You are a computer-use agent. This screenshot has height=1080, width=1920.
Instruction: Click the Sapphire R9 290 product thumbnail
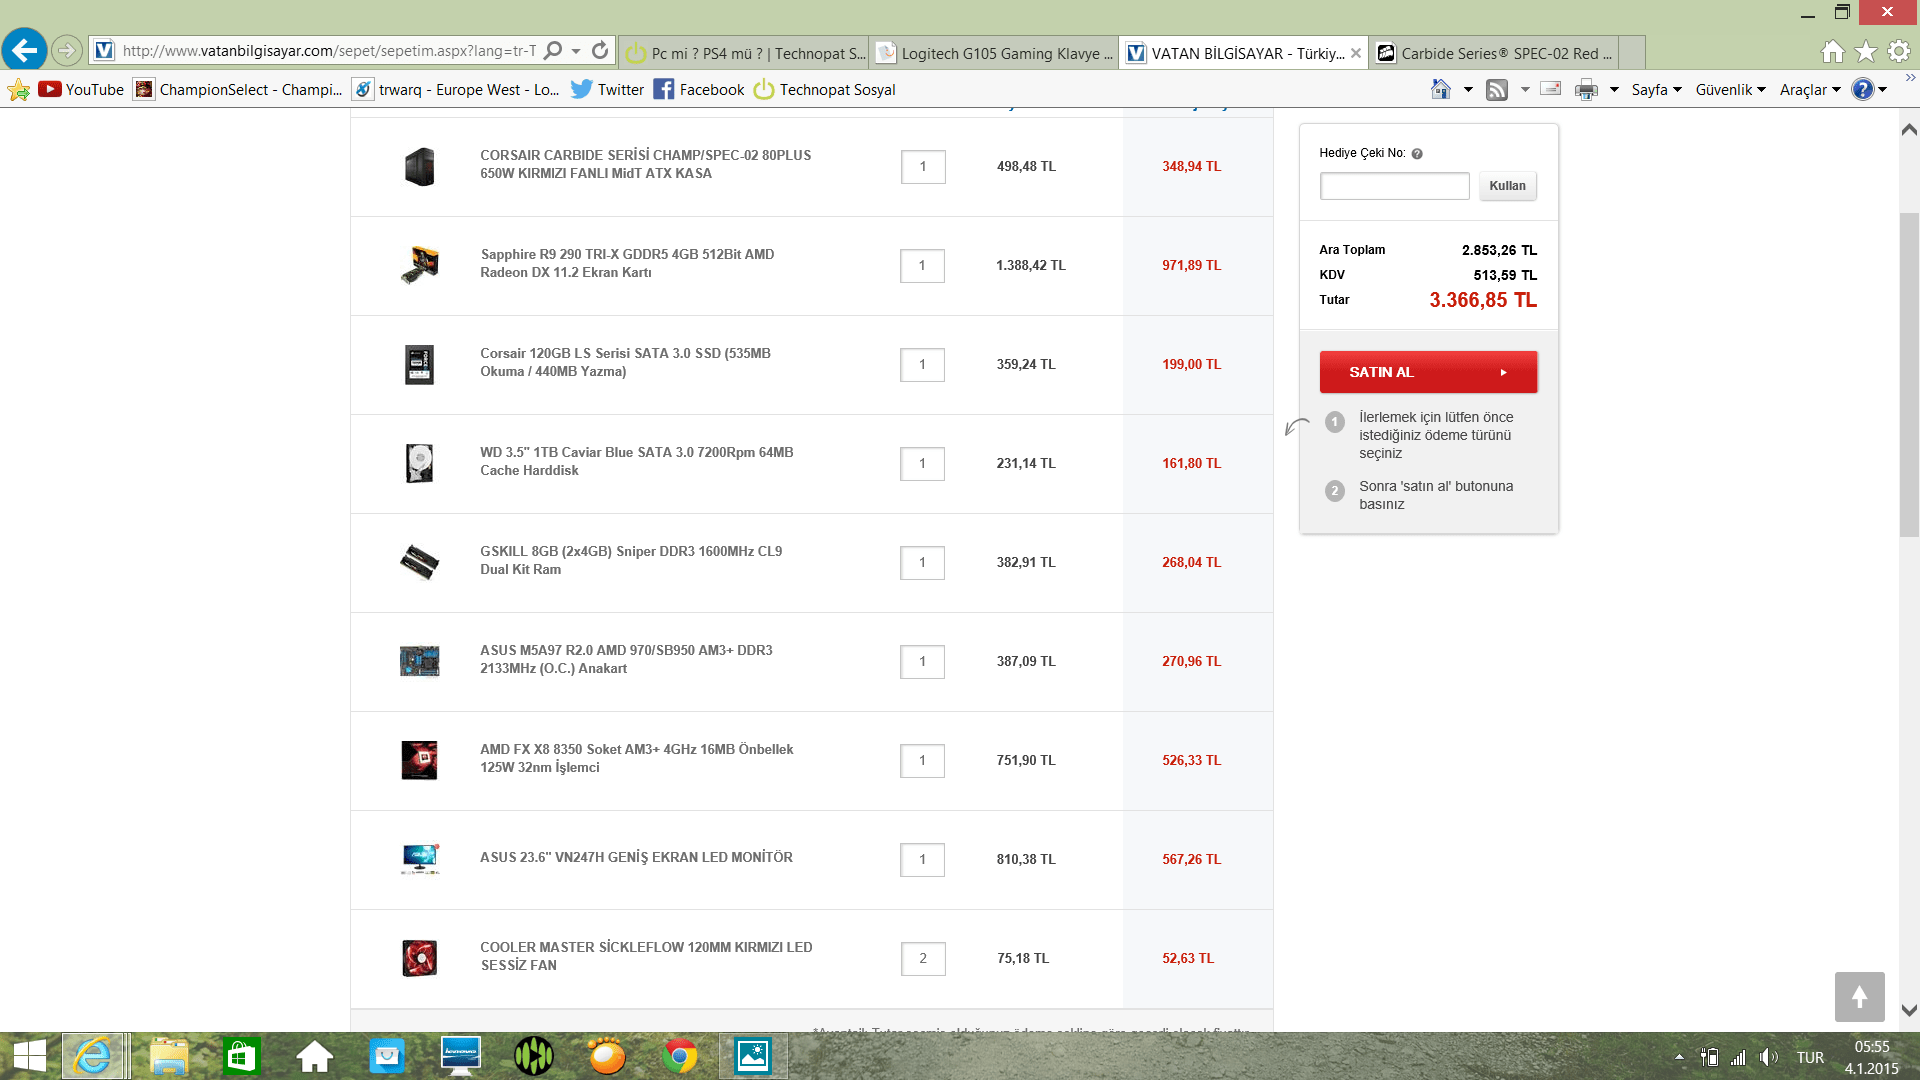420,265
